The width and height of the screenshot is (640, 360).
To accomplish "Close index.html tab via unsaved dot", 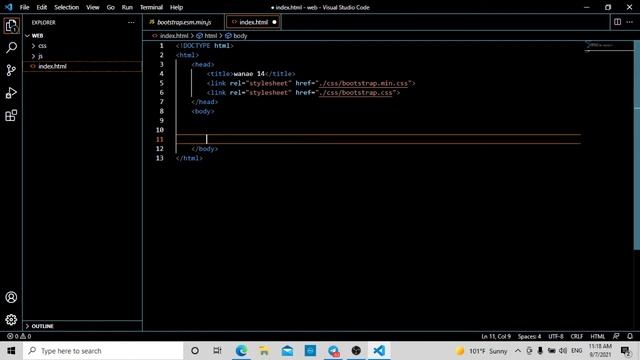I will click(x=274, y=22).
